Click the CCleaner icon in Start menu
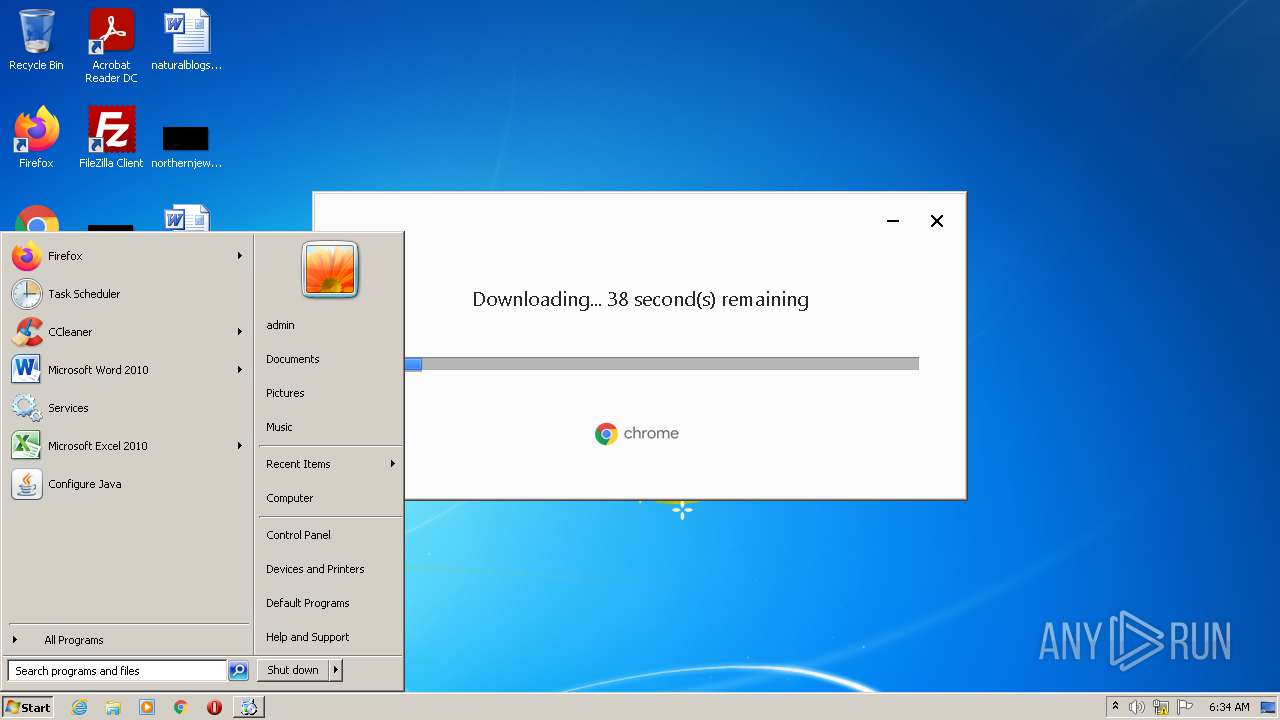1280x720 pixels. tap(27, 332)
